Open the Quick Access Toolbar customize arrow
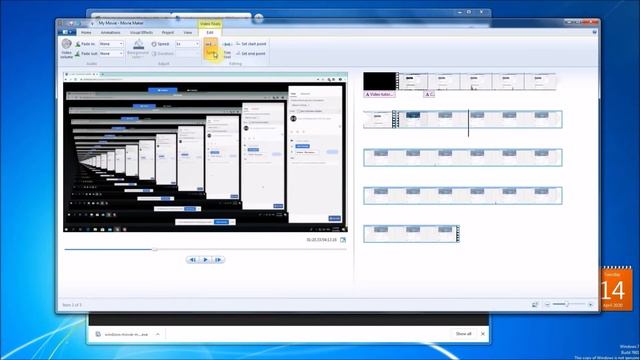This screenshot has width=640, height=360. tap(91, 24)
